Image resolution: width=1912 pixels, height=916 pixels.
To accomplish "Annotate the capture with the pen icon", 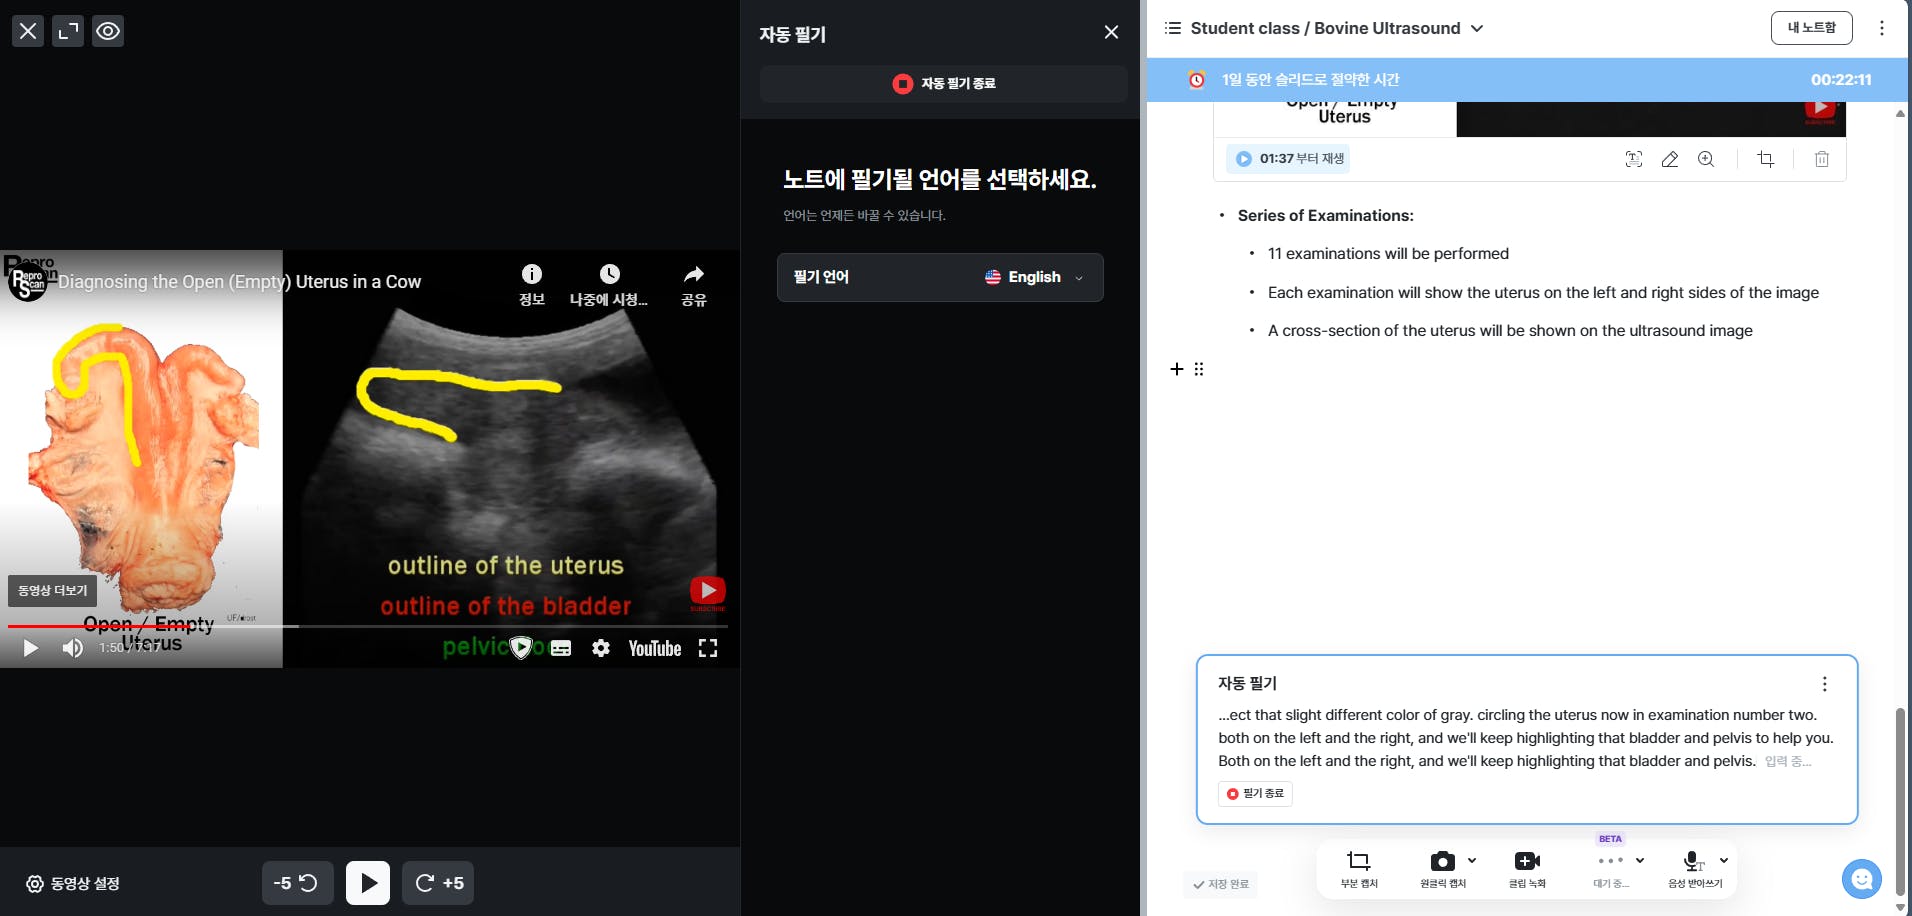I will [x=1670, y=159].
